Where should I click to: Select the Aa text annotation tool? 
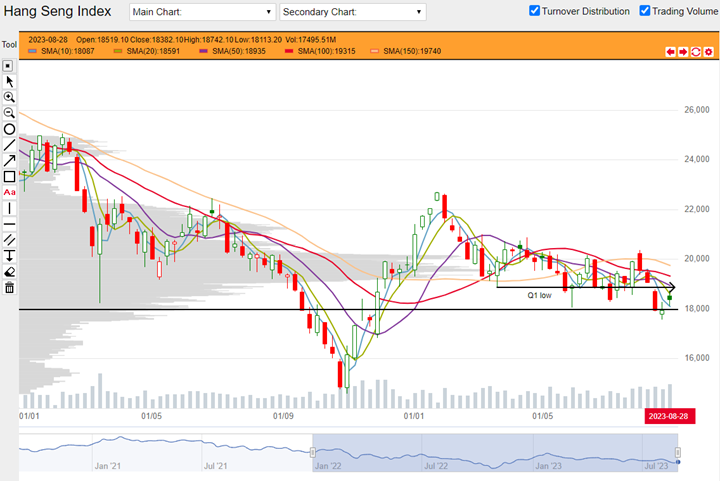9,192
